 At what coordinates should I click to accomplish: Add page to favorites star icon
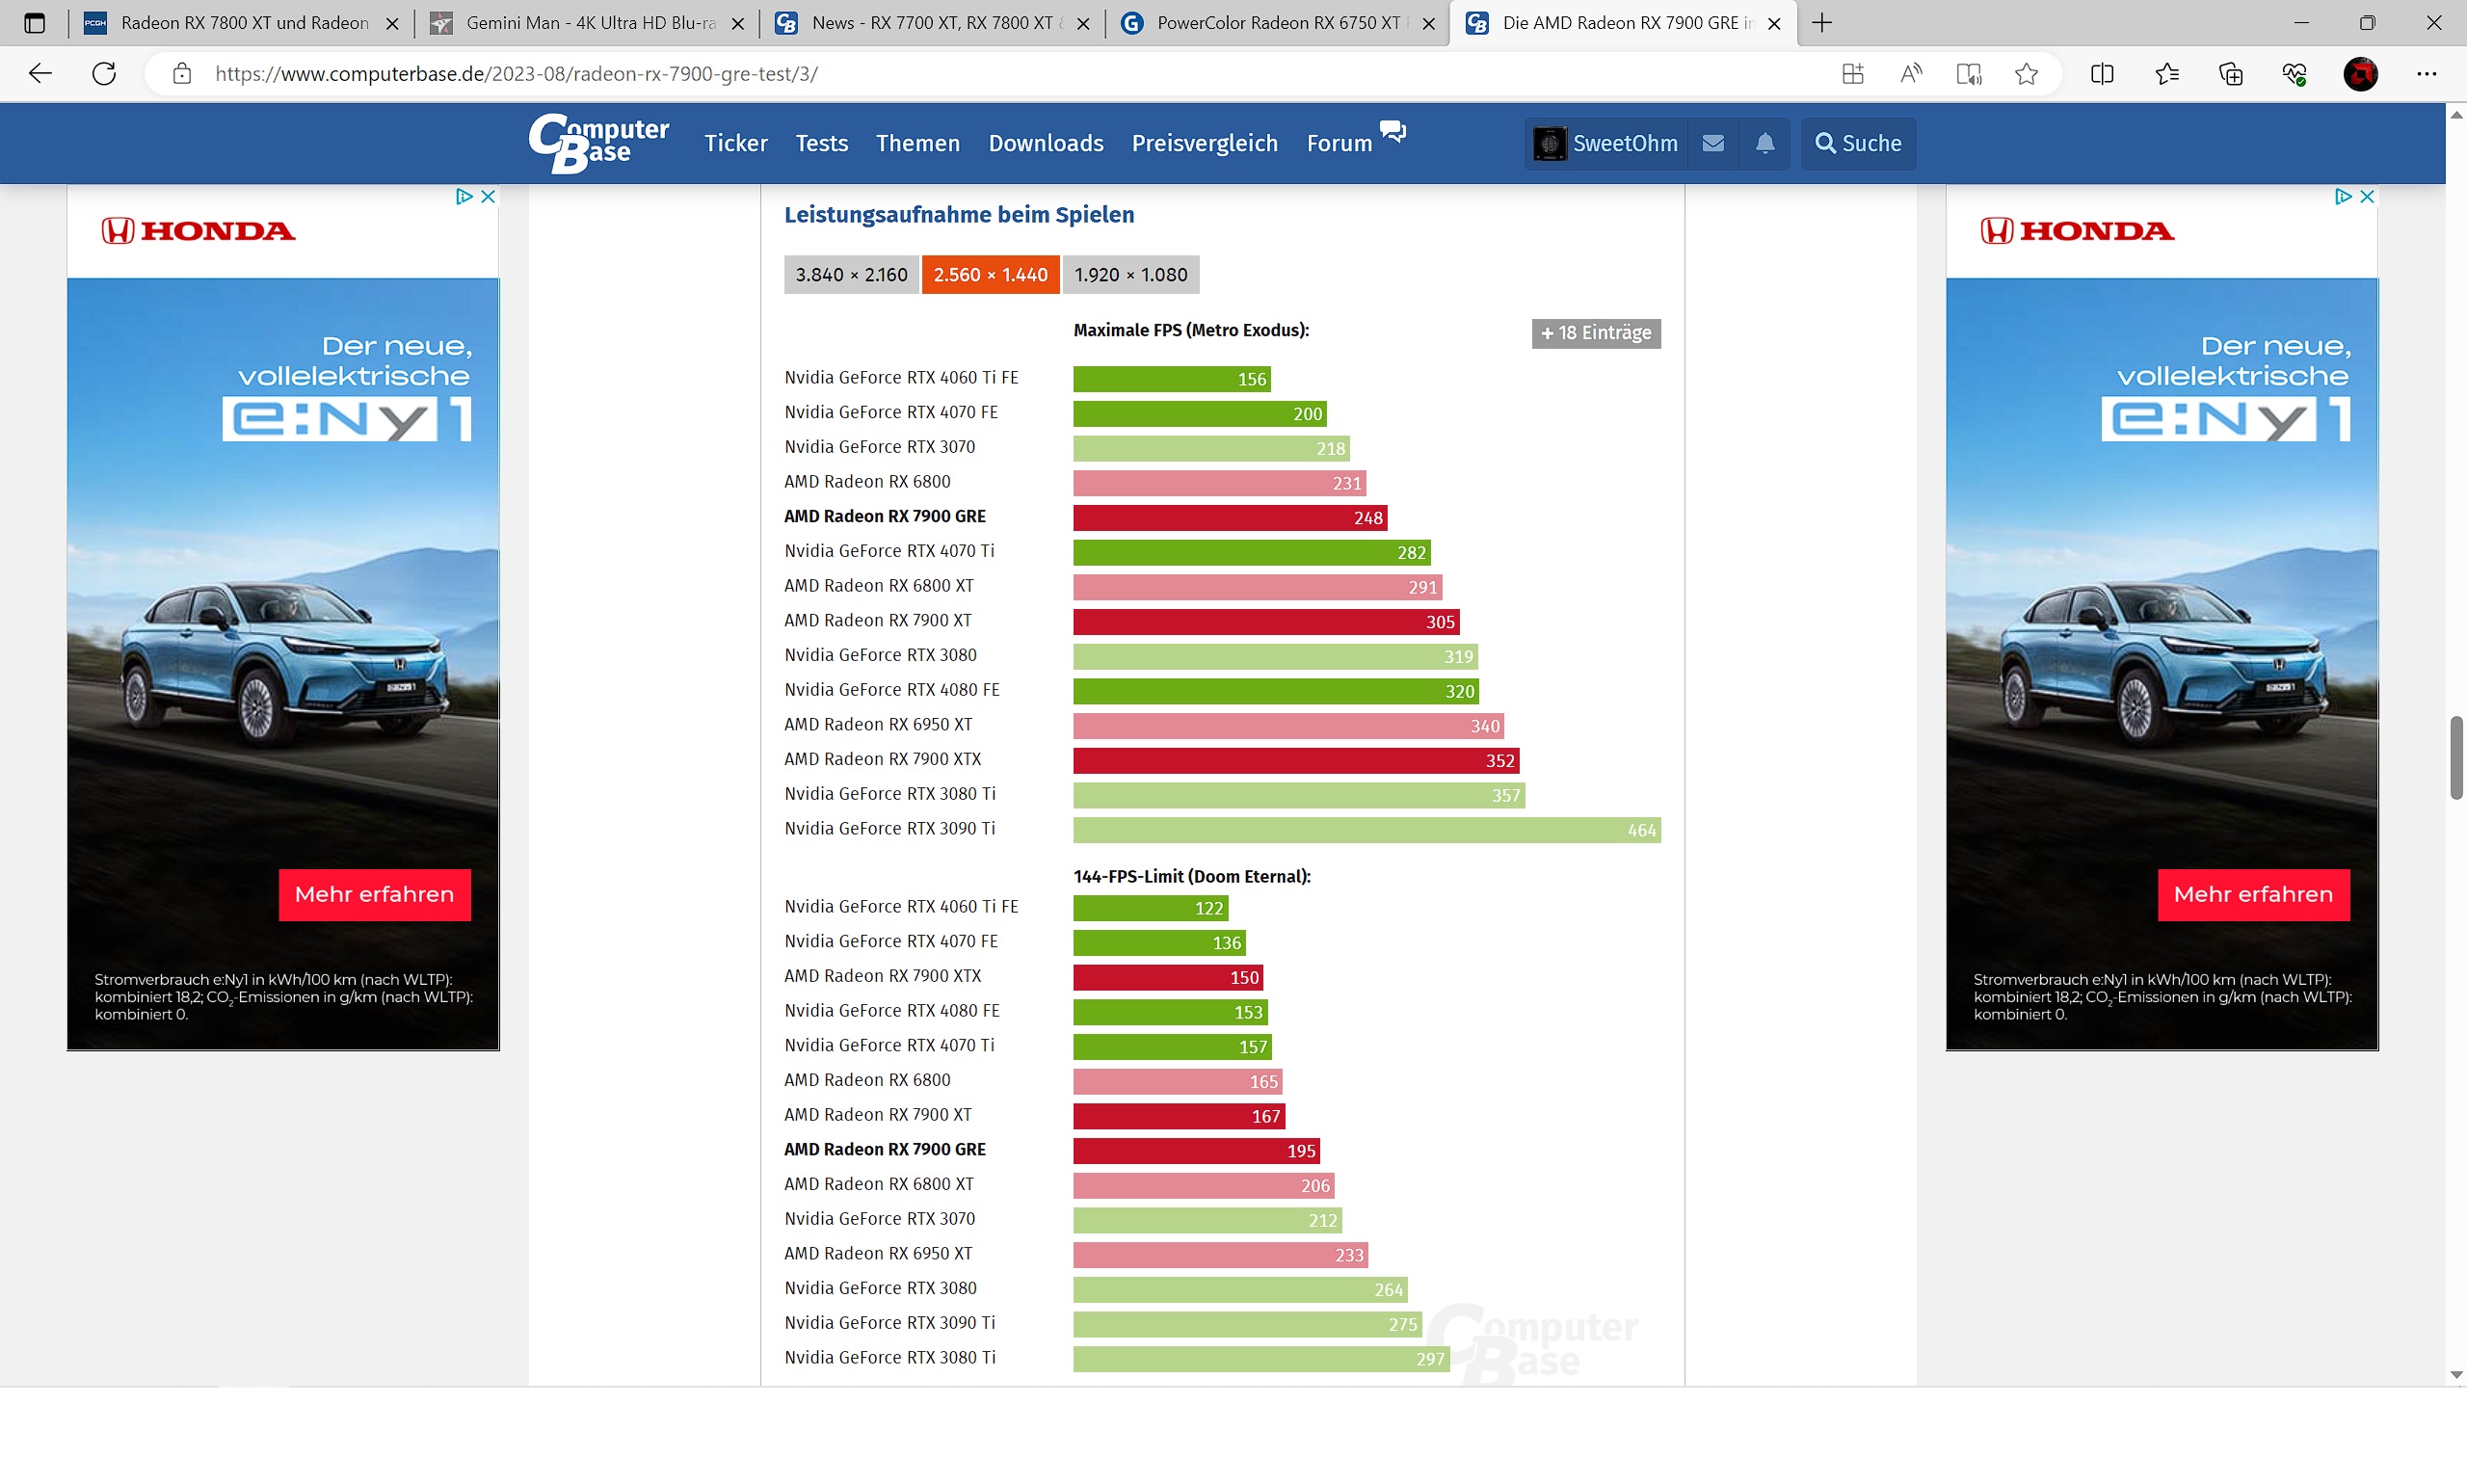coord(2026,74)
